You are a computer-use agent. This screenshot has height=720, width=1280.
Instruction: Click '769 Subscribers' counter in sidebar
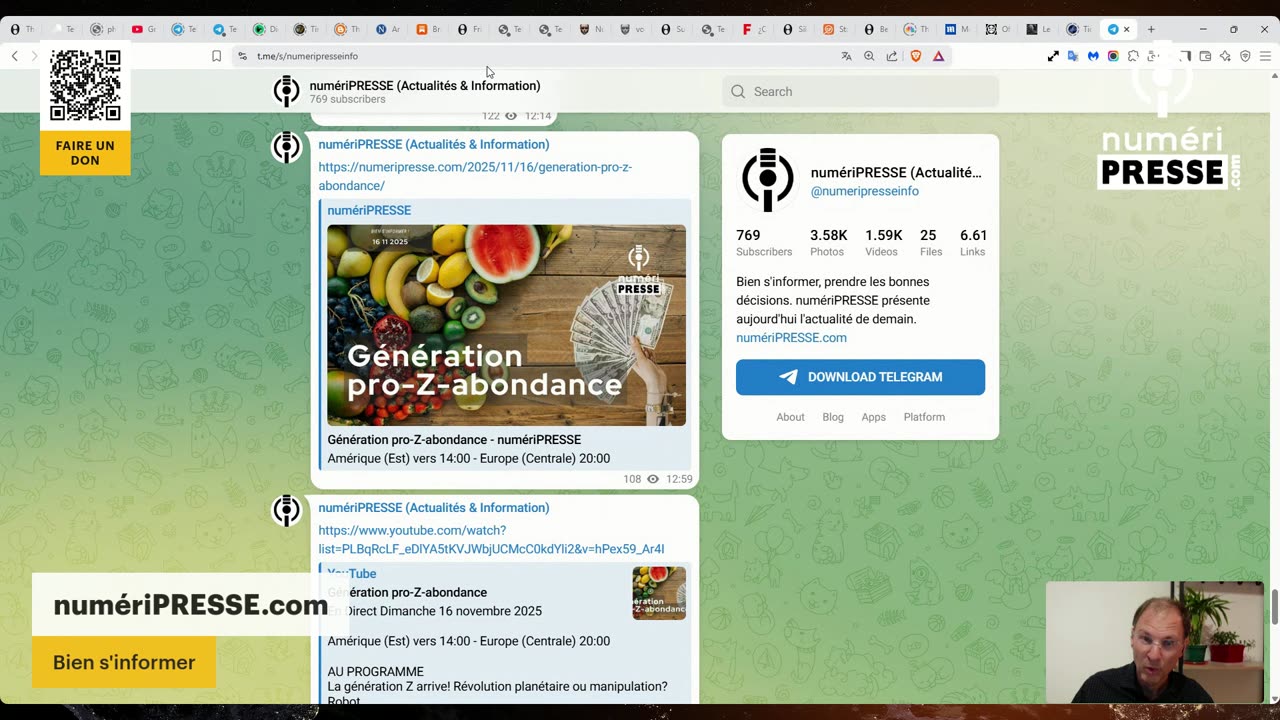coord(764,243)
